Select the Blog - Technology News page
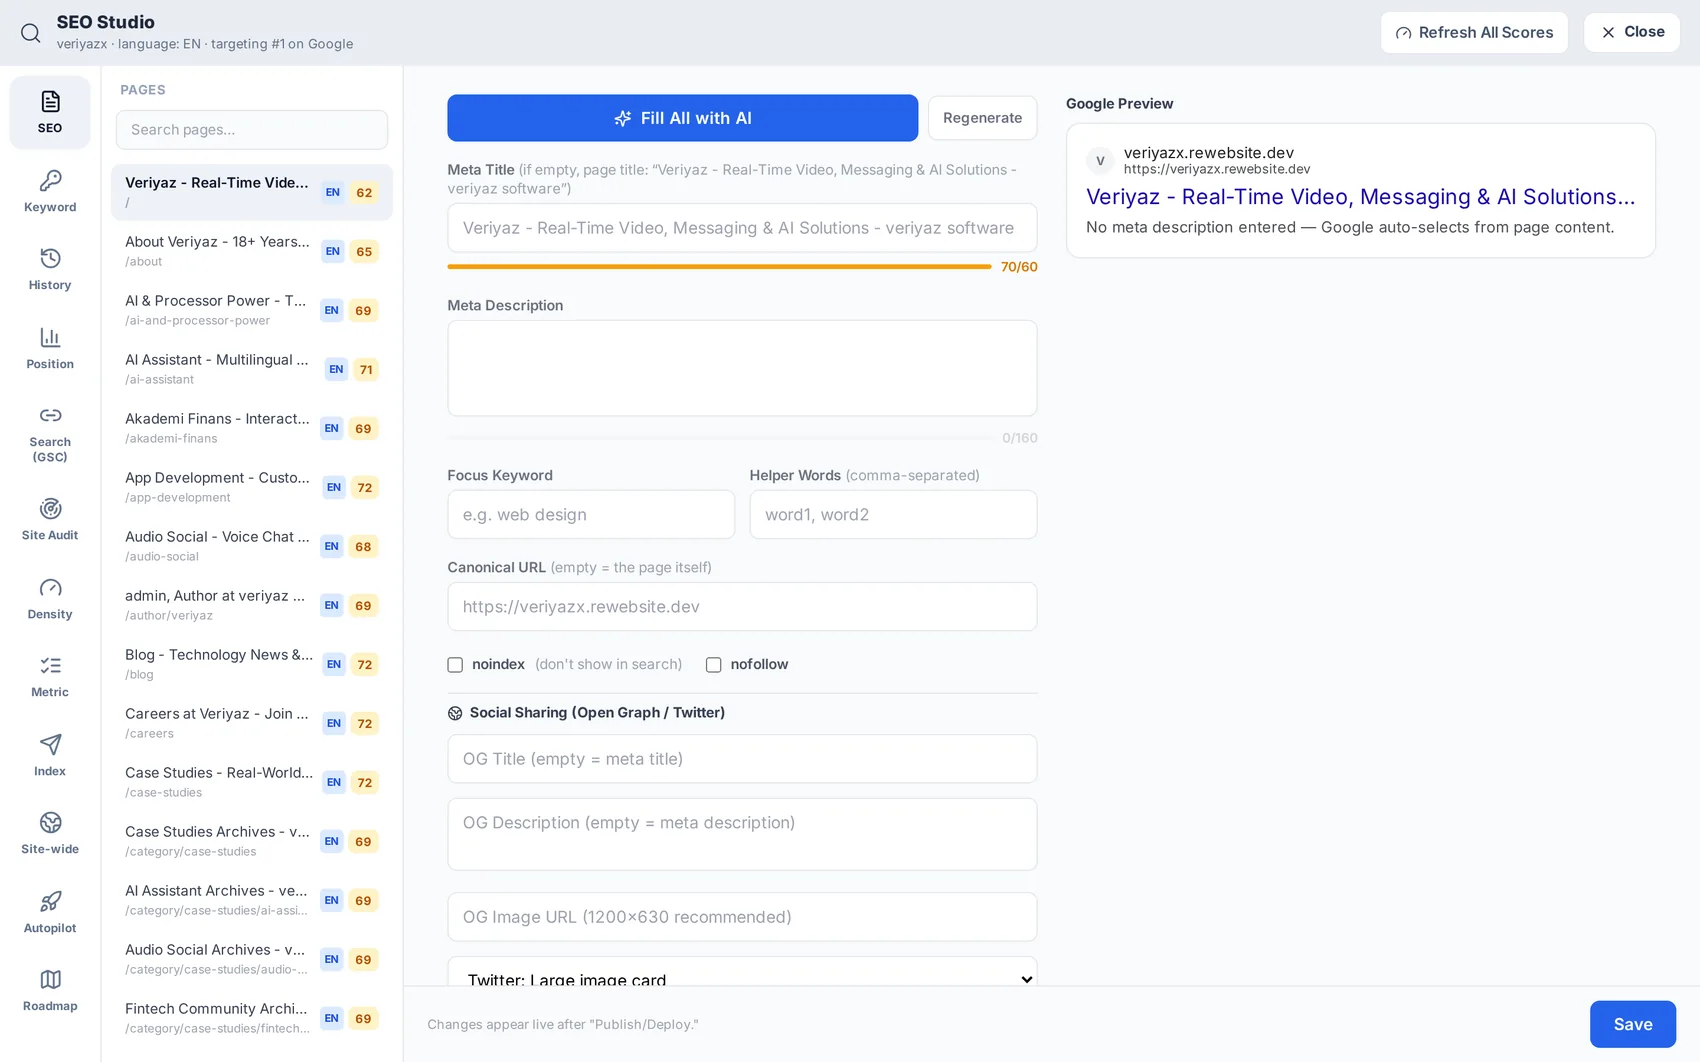This screenshot has height=1062, width=1700. [x=252, y=664]
